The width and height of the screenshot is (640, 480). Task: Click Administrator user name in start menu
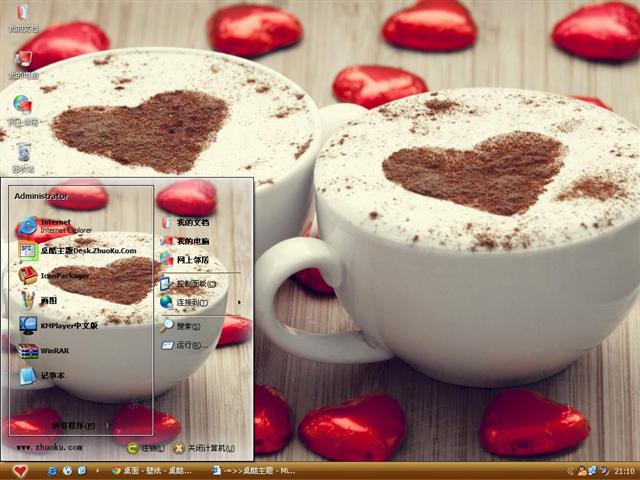click(41, 196)
